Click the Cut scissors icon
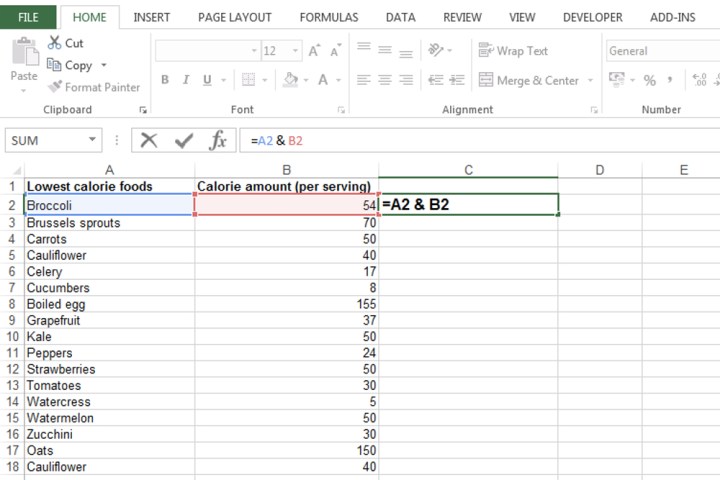Image resolution: width=720 pixels, height=480 pixels. pyautogui.click(x=55, y=43)
